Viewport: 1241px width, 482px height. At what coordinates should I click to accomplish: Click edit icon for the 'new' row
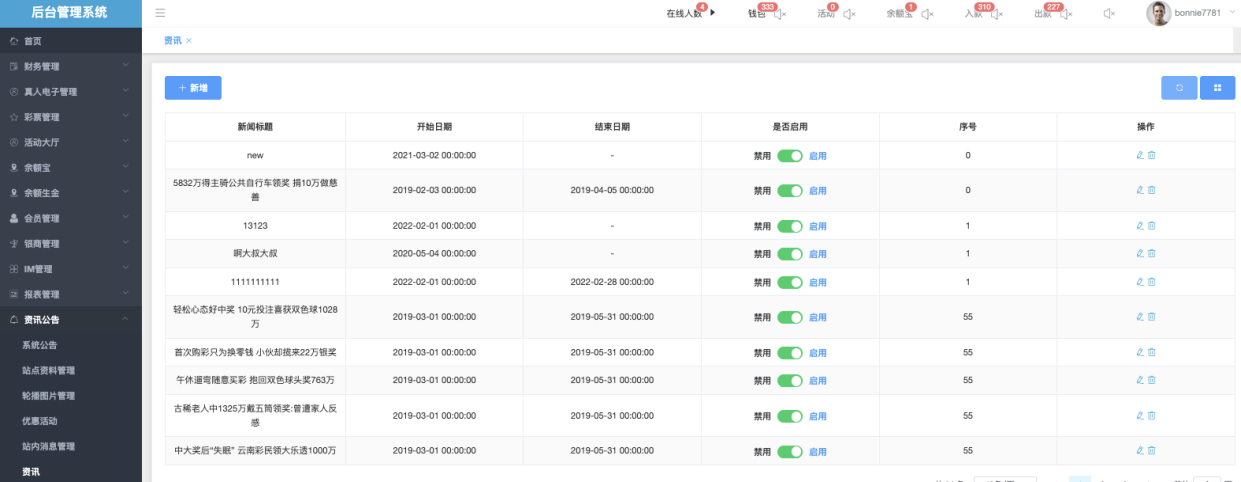pos(1140,156)
